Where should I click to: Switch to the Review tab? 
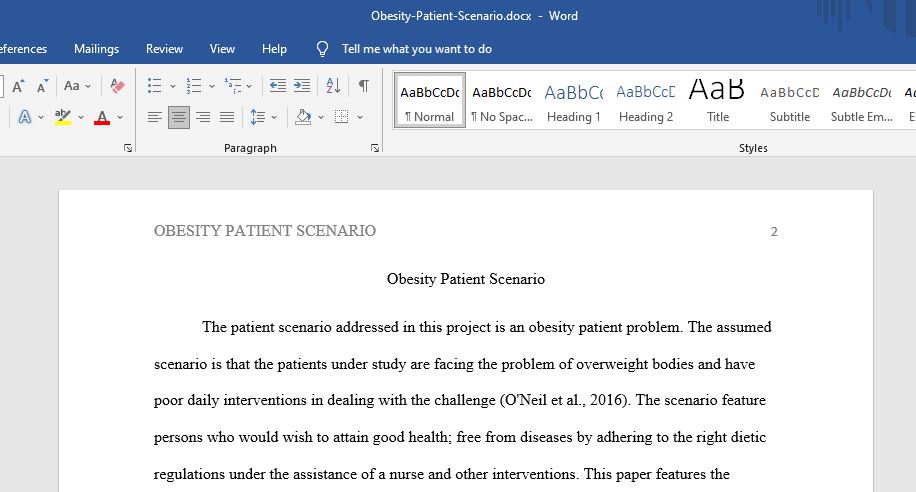click(x=164, y=49)
